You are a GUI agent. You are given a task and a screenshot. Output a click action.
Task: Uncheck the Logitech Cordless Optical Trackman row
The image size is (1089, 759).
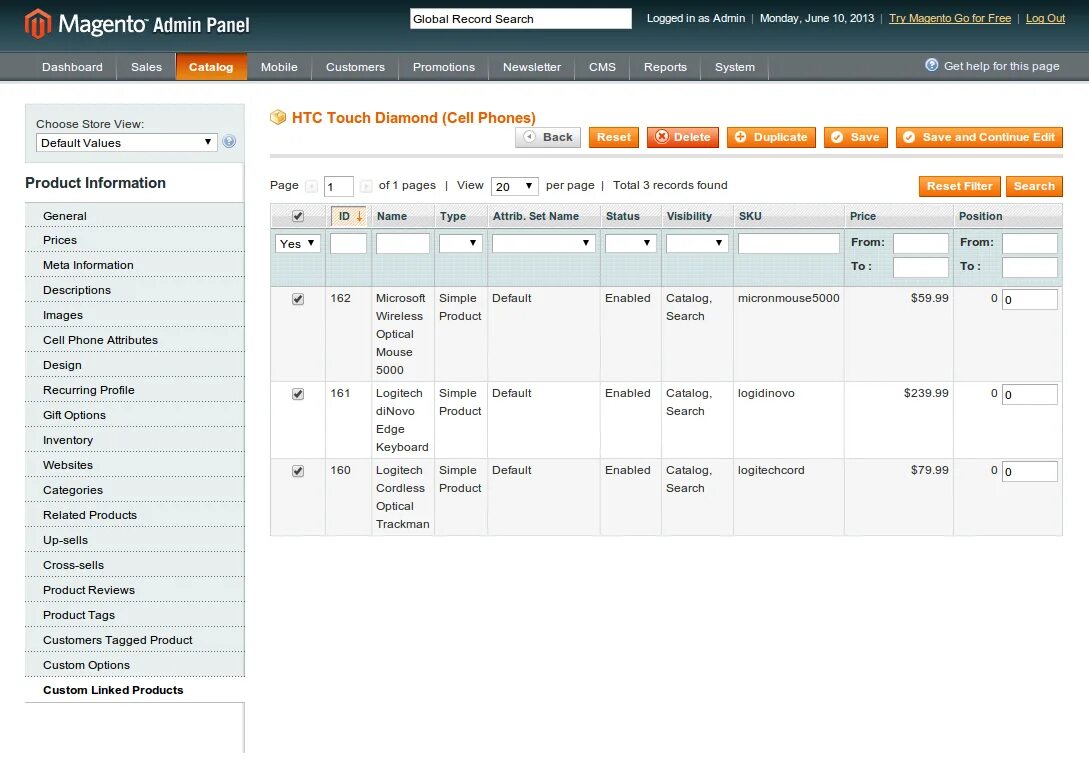coord(297,471)
